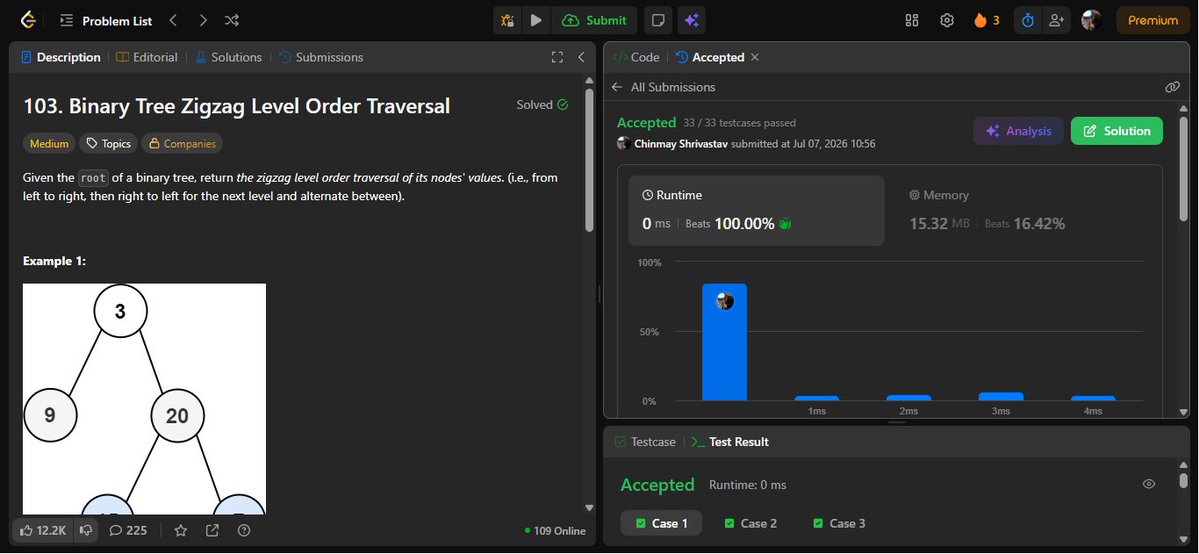Screen dimensions: 1199x554
Task: Click the streak flame counter
Action: [x=987, y=21]
